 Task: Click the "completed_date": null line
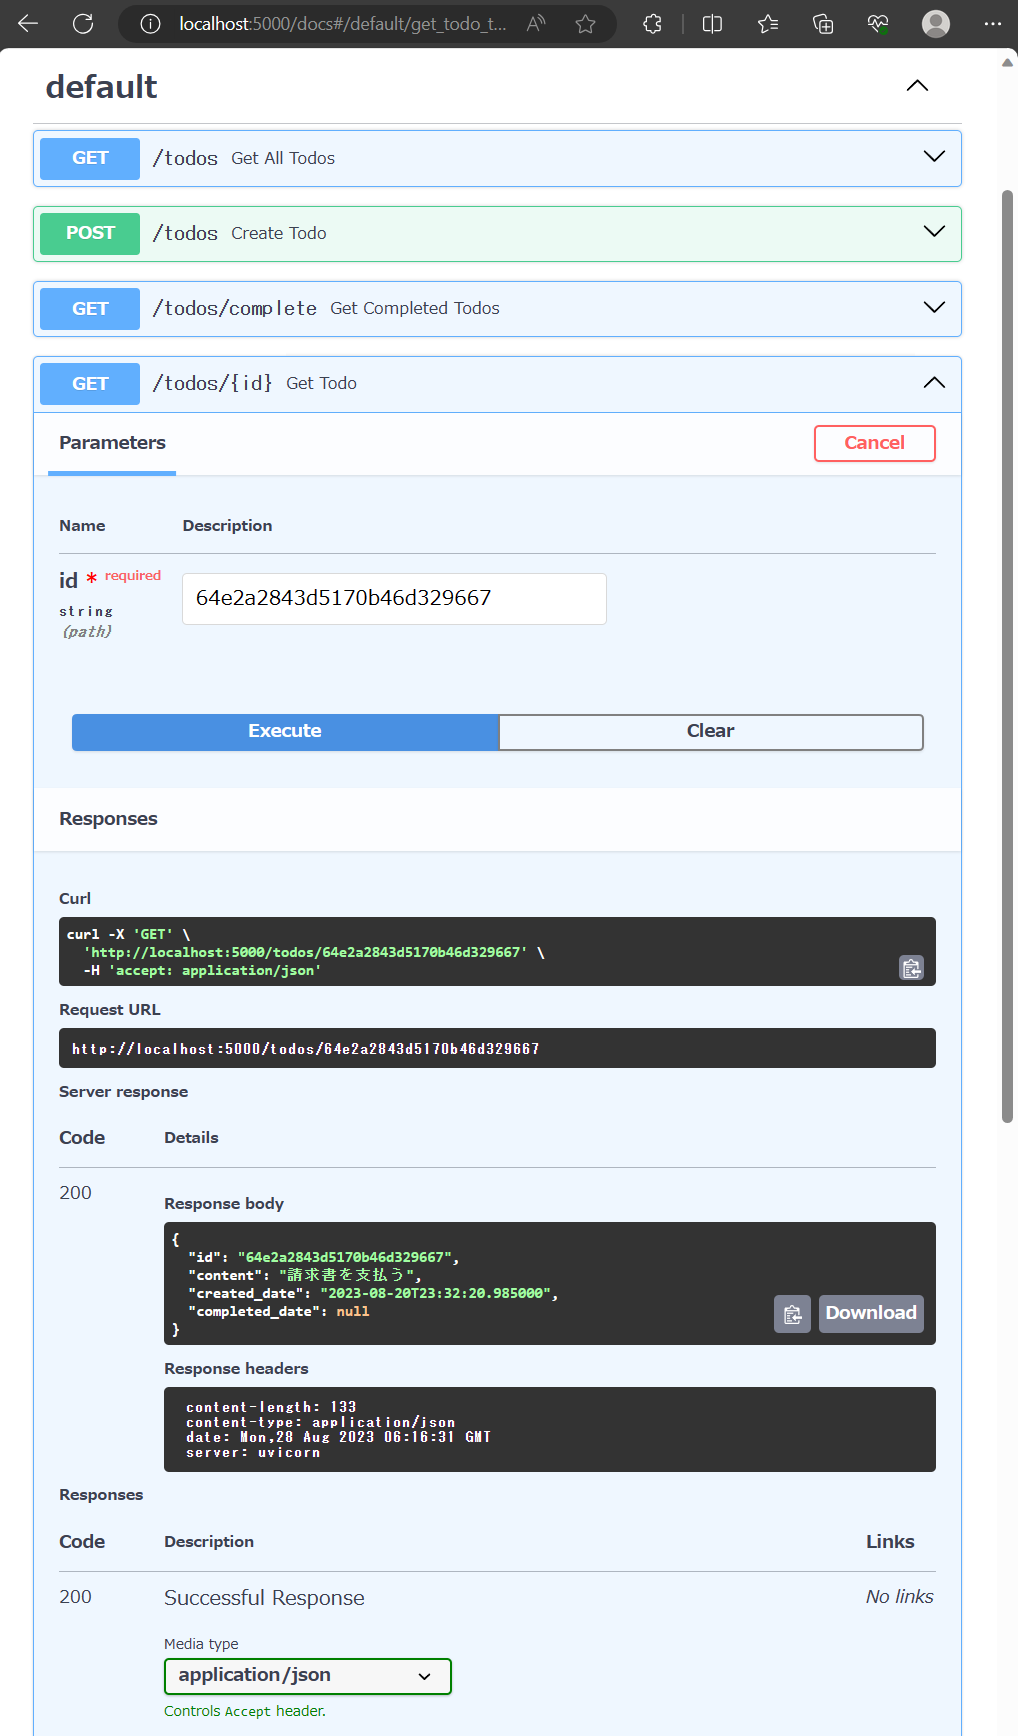pyautogui.click(x=279, y=1312)
